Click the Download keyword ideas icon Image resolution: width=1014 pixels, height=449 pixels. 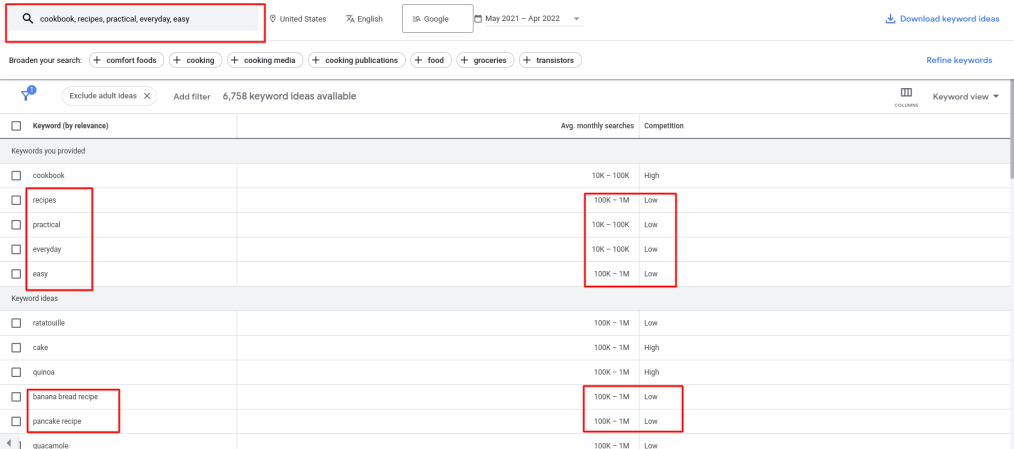890,19
